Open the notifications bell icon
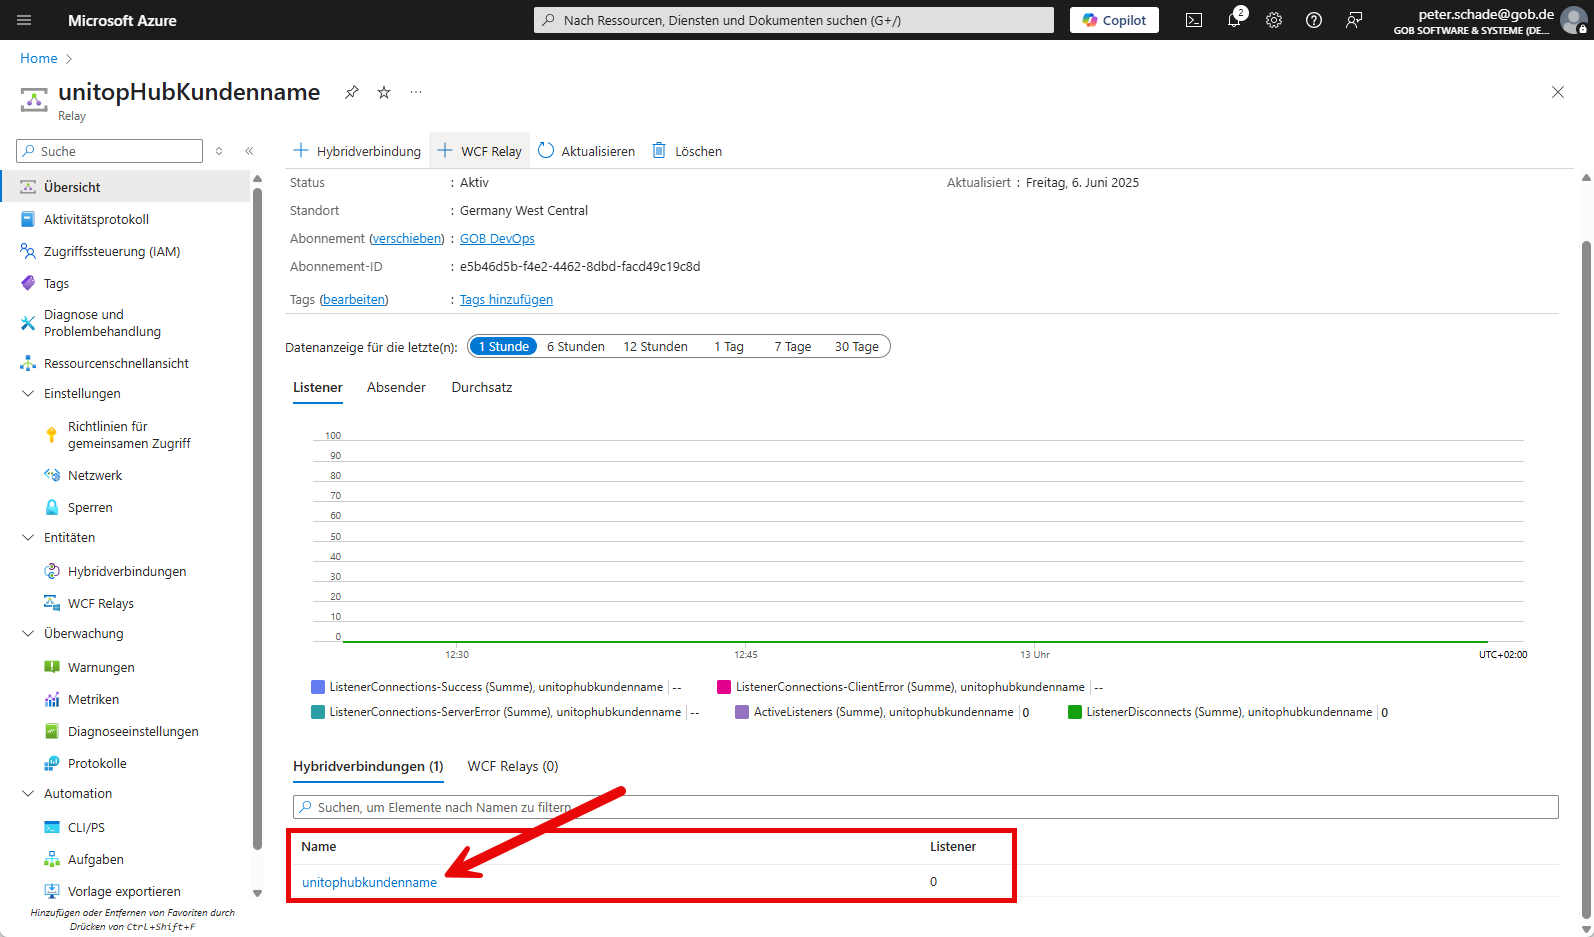 click(x=1234, y=20)
